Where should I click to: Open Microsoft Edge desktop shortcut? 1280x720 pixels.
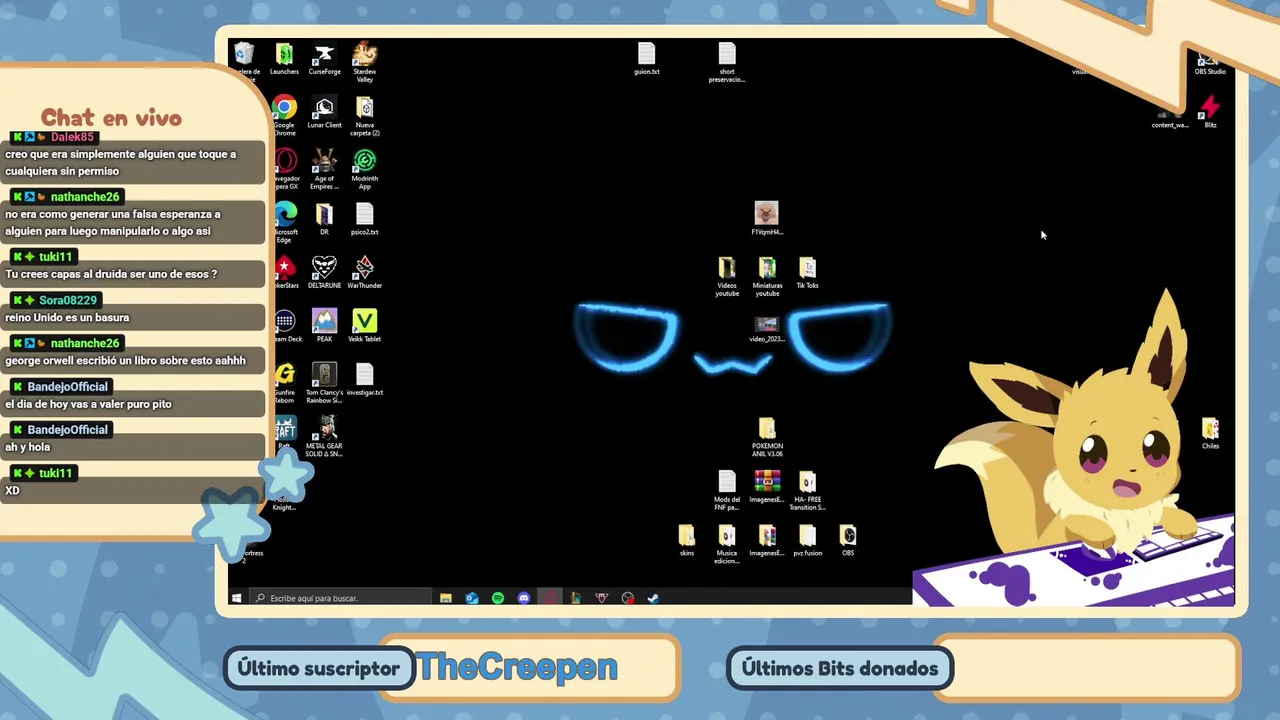pyautogui.click(x=285, y=222)
